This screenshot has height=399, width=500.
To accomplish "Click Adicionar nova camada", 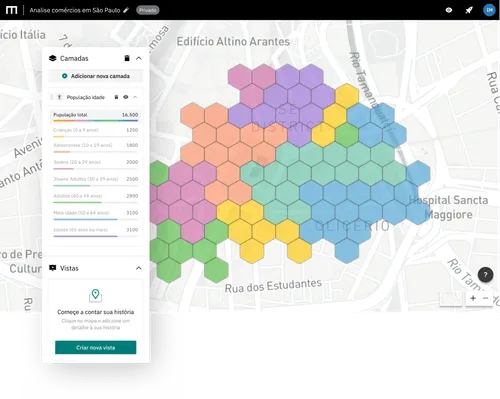I will [x=95, y=76].
